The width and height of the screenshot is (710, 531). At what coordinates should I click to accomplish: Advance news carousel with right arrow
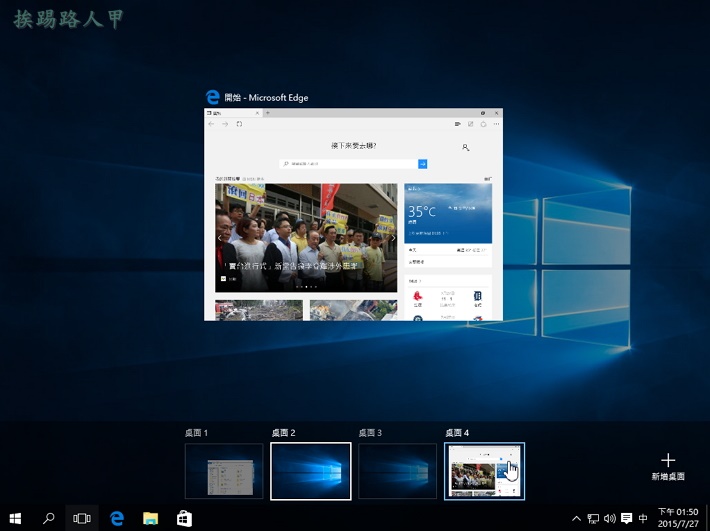(x=393, y=238)
